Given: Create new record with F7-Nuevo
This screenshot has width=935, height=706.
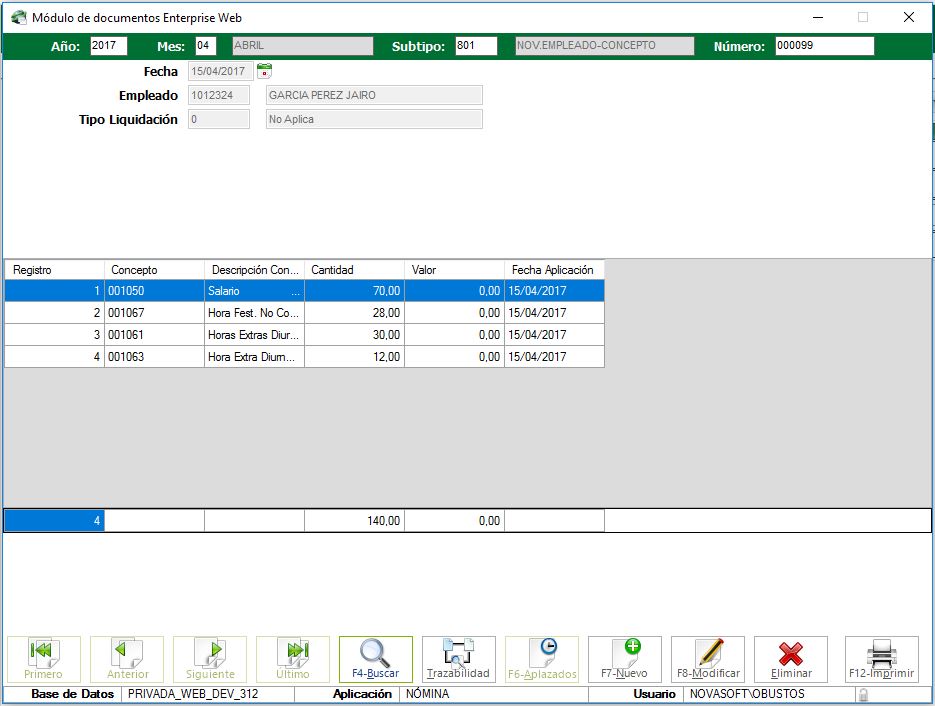Looking at the screenshot, I should (624, 659).
